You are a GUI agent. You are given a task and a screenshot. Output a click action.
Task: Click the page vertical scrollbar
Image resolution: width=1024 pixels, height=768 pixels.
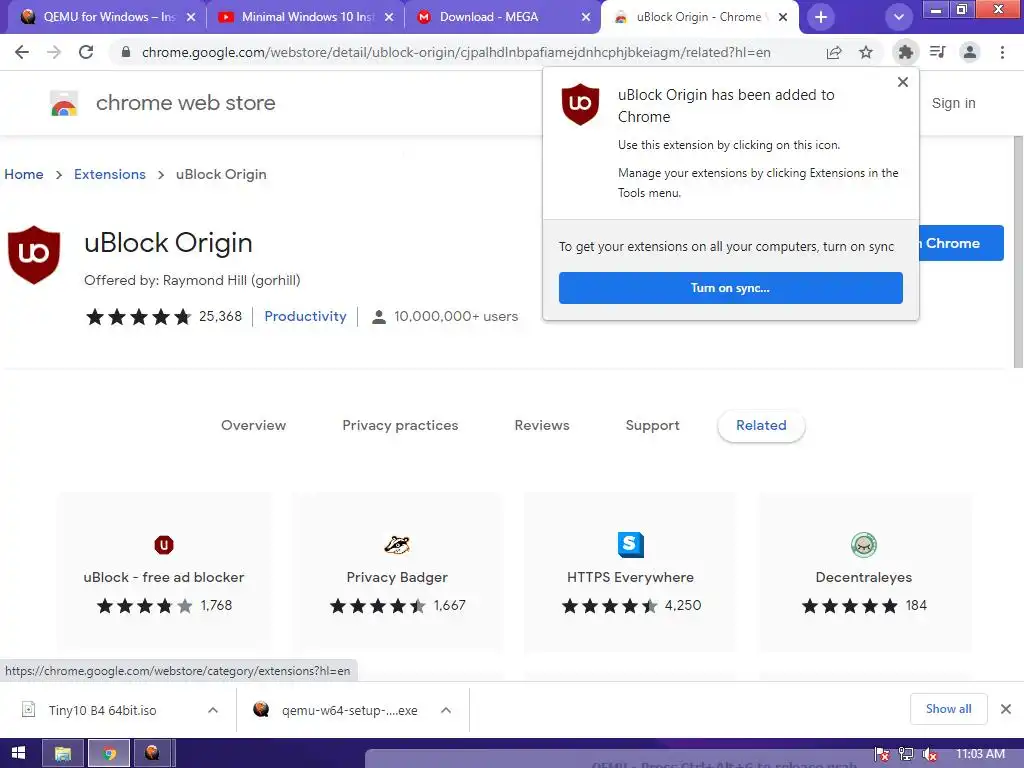(1017, 251)
